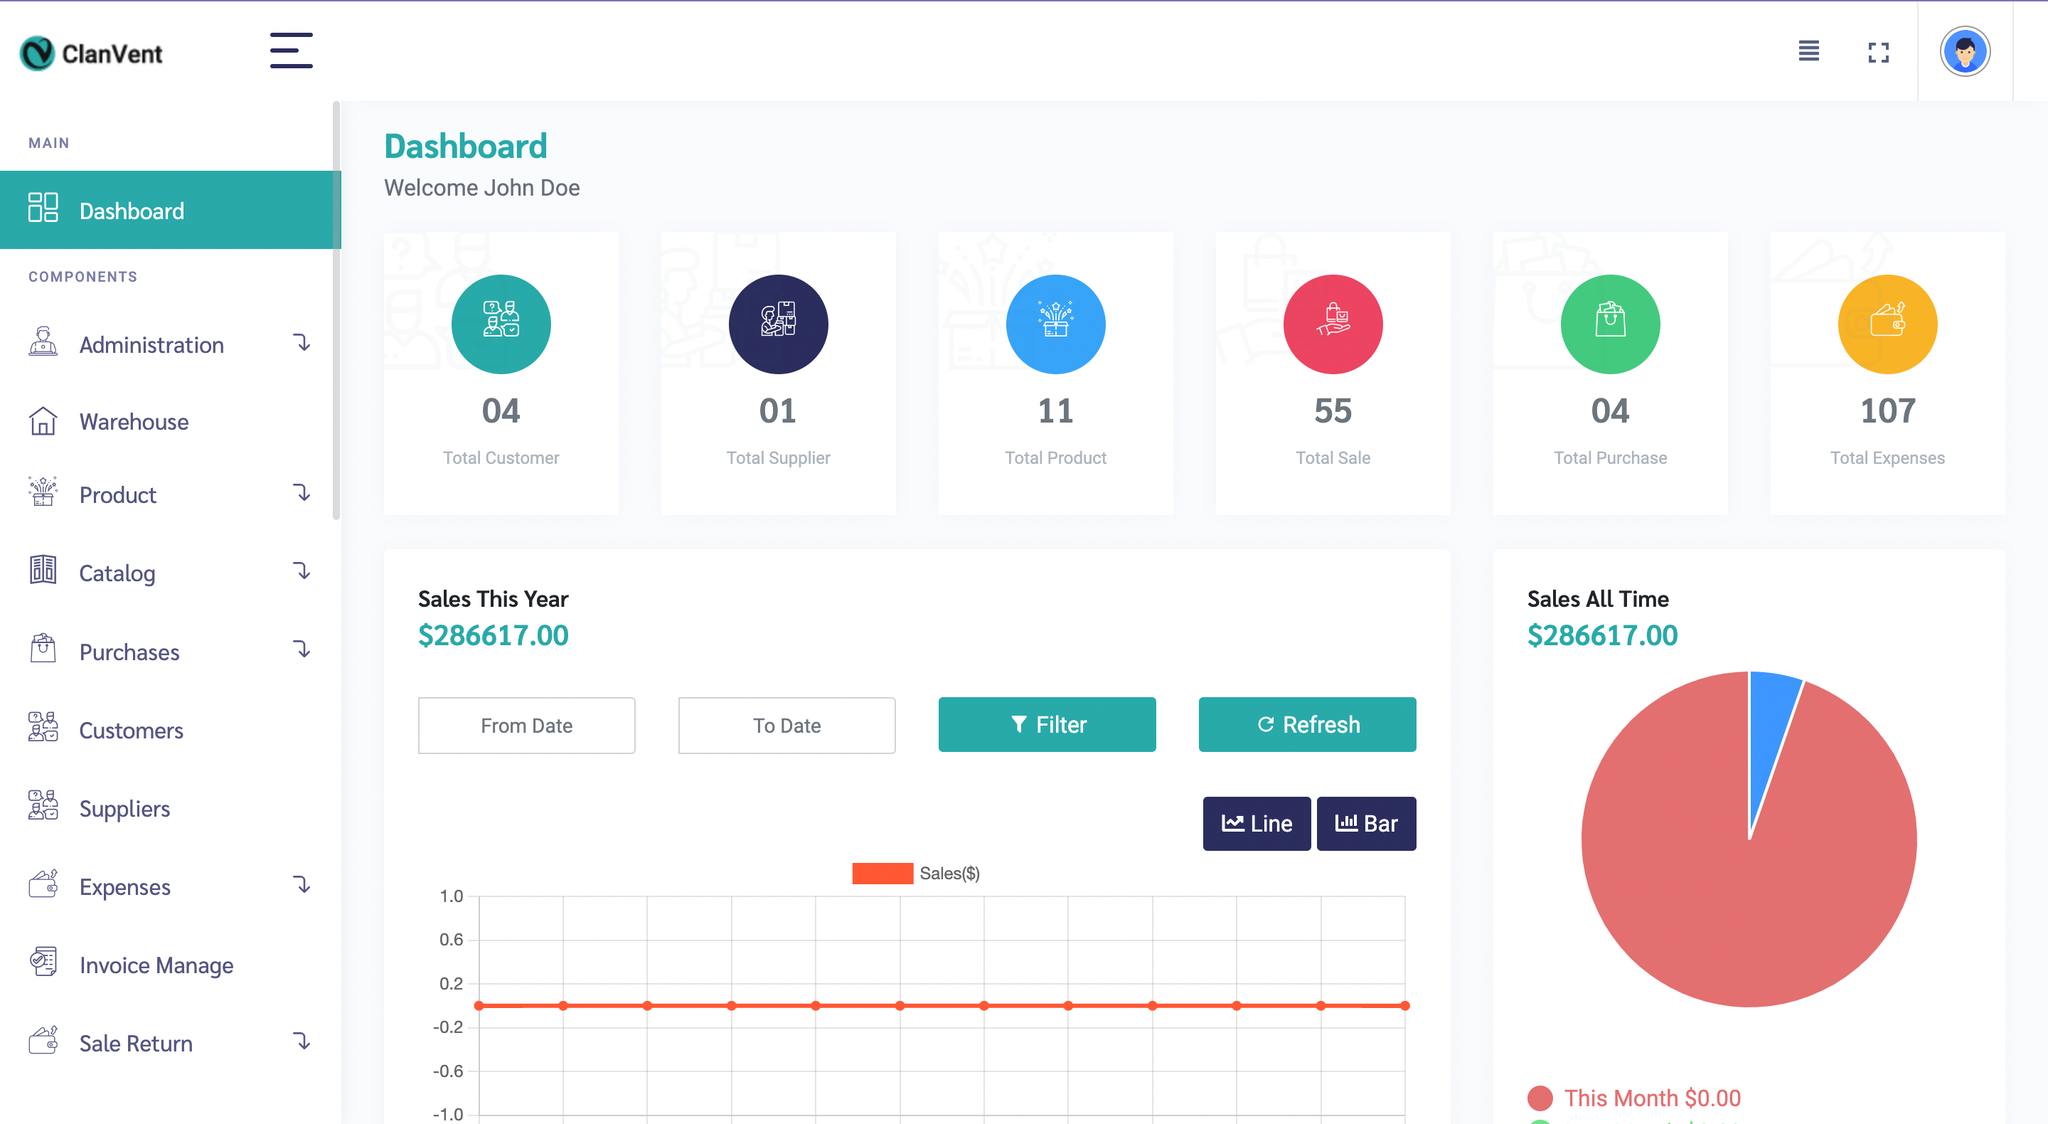Expand the Purchases submenu arrow

(301, 650)
